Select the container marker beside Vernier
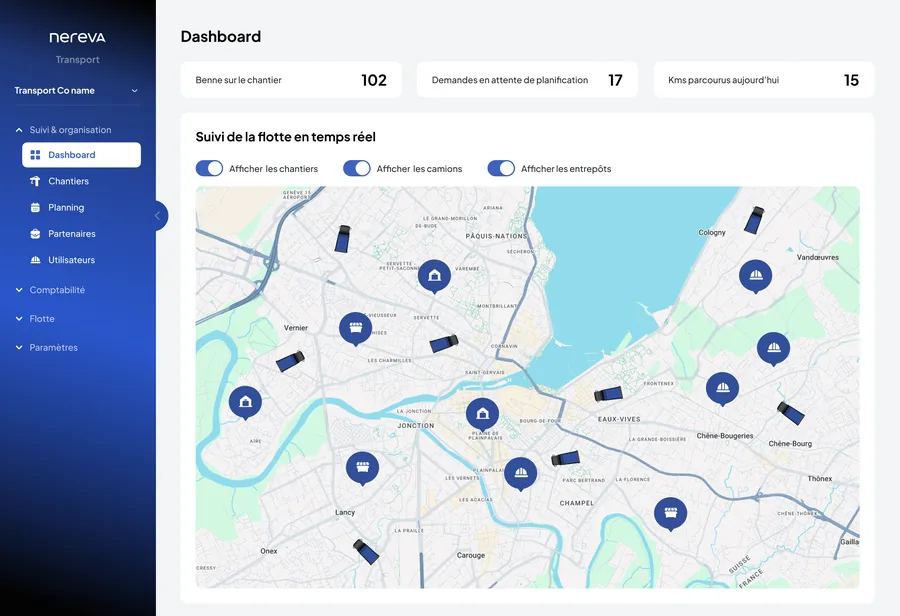The height and width of the screenshot is (616, 900). [x=356, y=329]
